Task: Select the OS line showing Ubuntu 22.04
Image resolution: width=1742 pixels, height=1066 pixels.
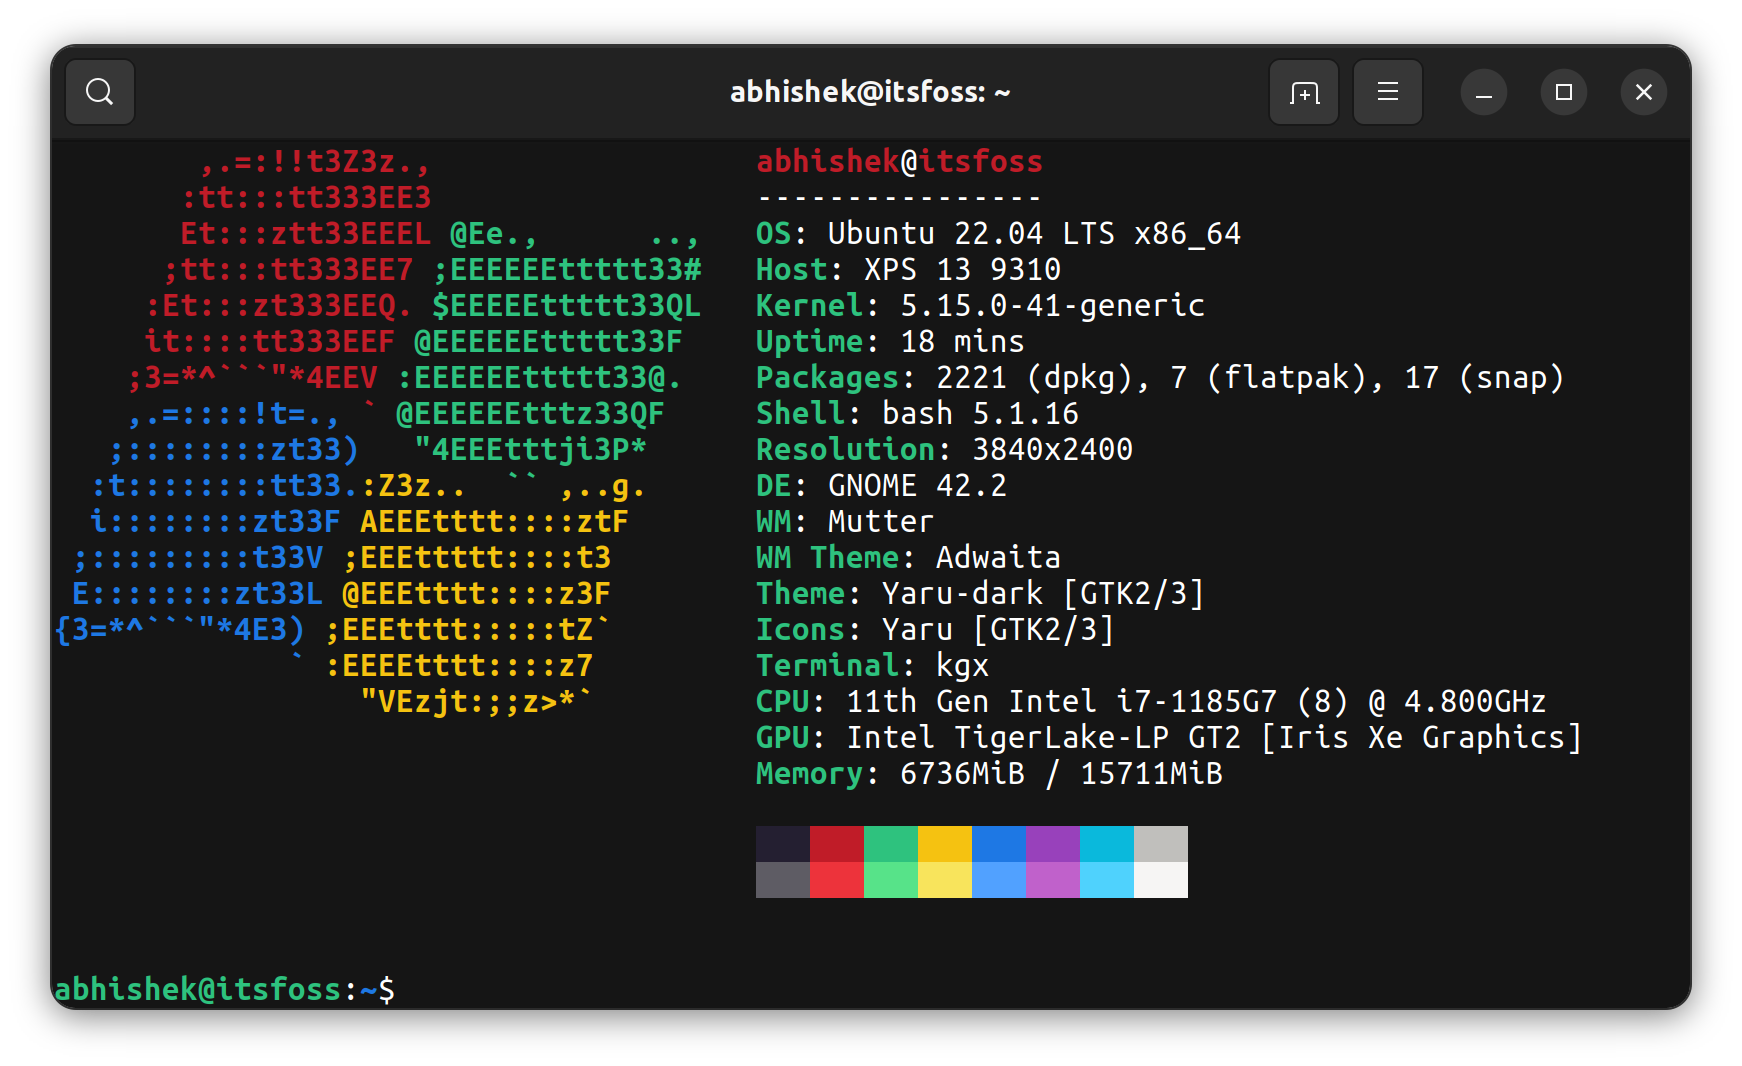Action: coord(1000,233)
